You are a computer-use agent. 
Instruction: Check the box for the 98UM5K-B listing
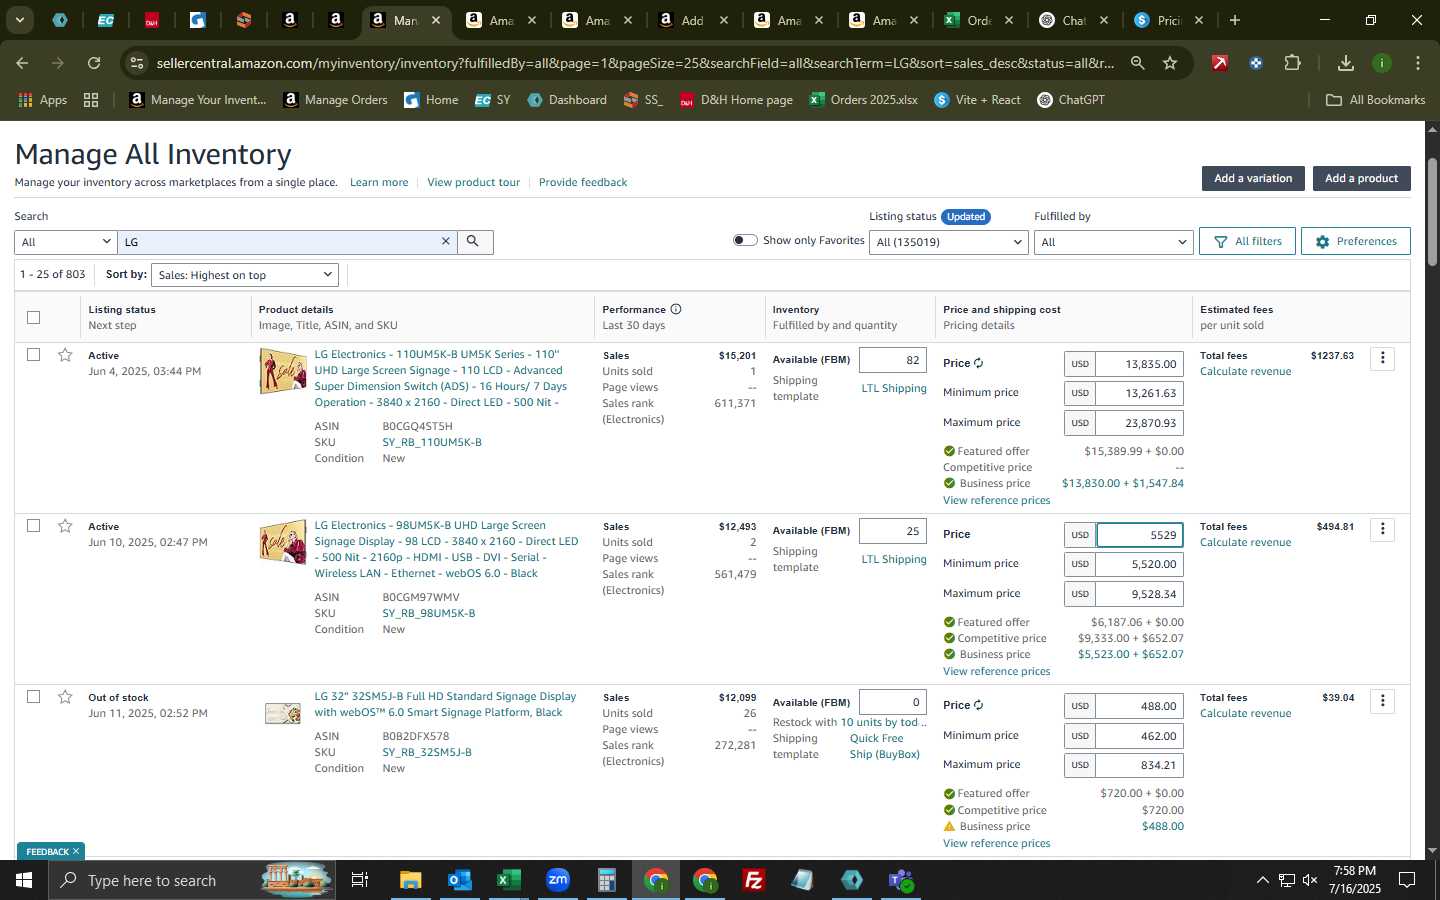(x=34, y=526)
